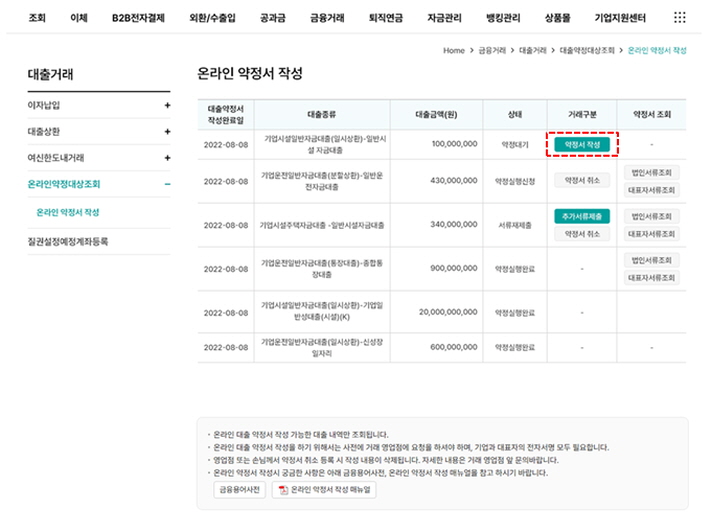The height and width of the screenshot is (532, 712).
Task: Click 추가서류제출 for the 340,000,000 loan
Action: pos(581,216)
